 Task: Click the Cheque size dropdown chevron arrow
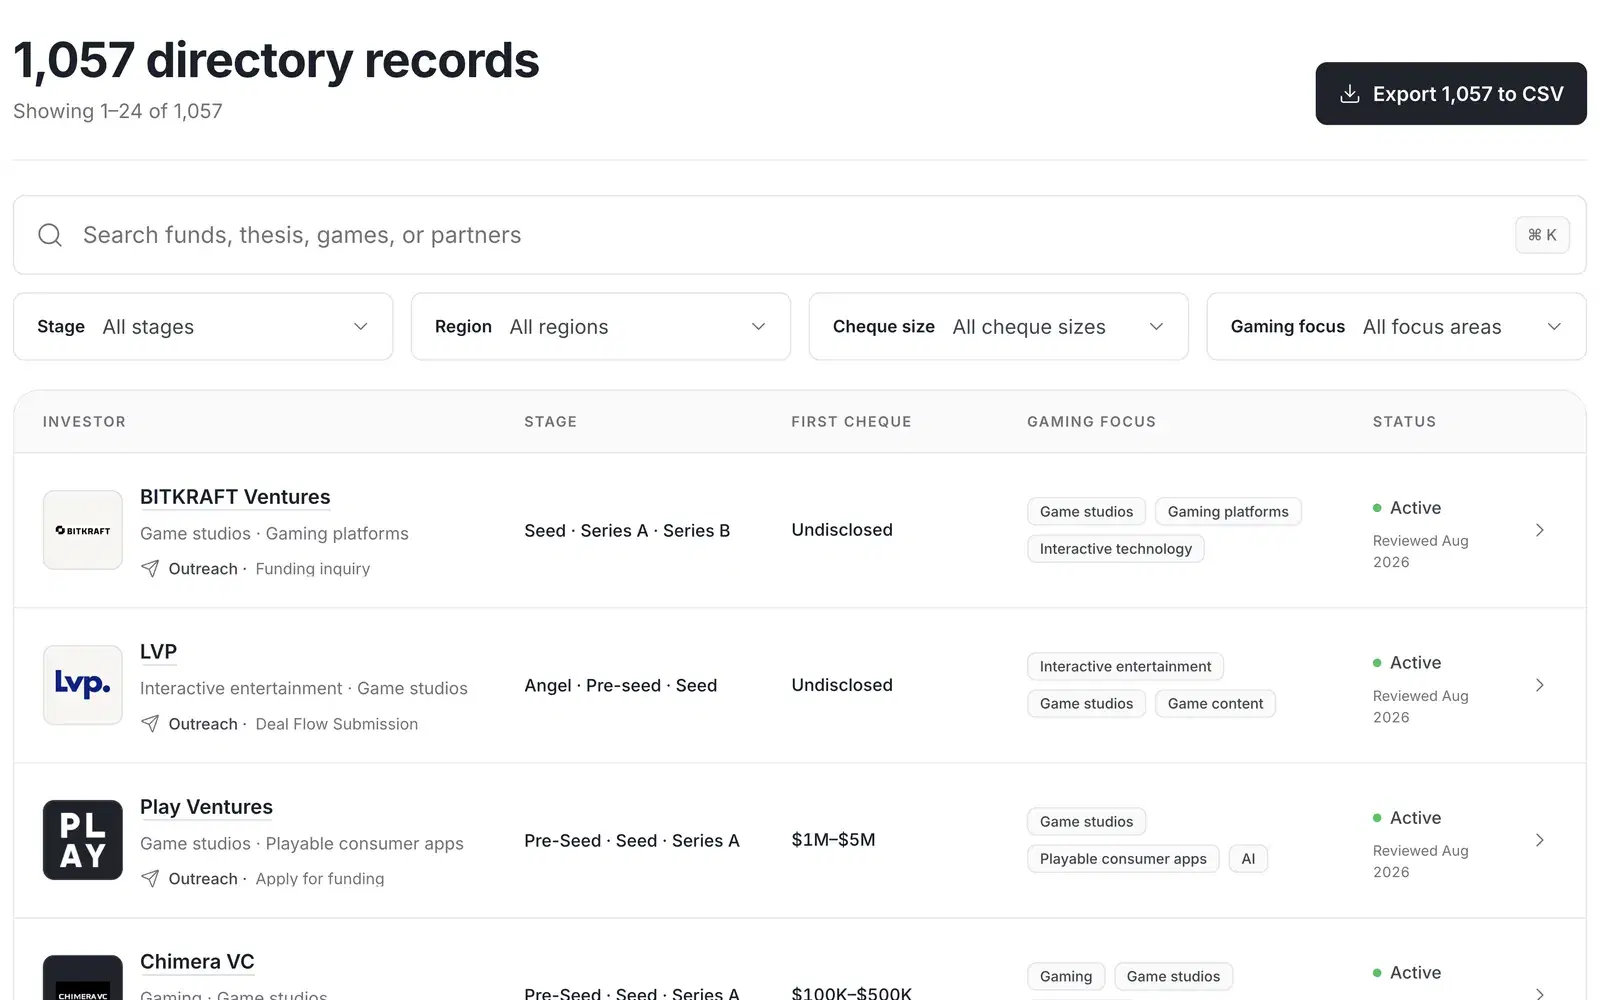(1157, 327)
